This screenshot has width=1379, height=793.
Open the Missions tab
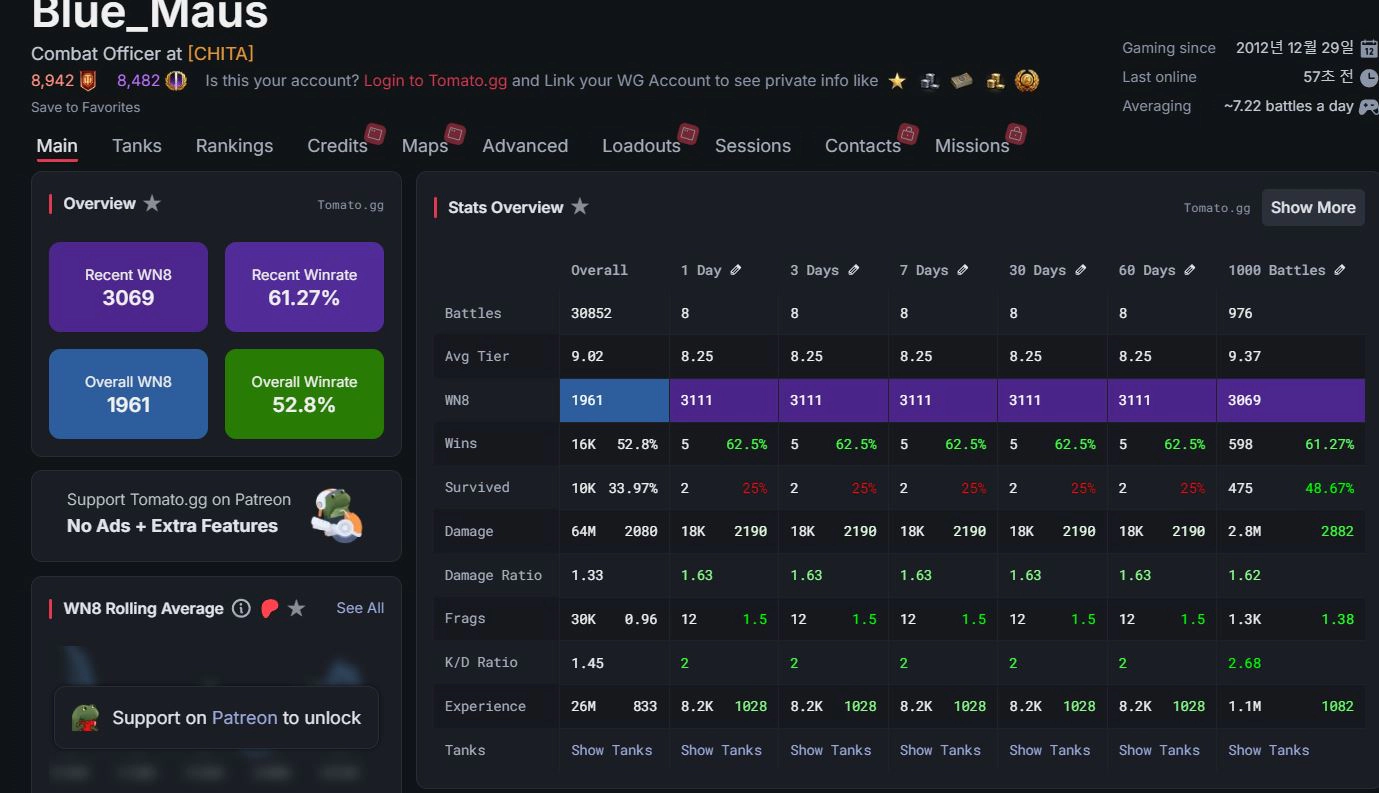tap(972, 146)
